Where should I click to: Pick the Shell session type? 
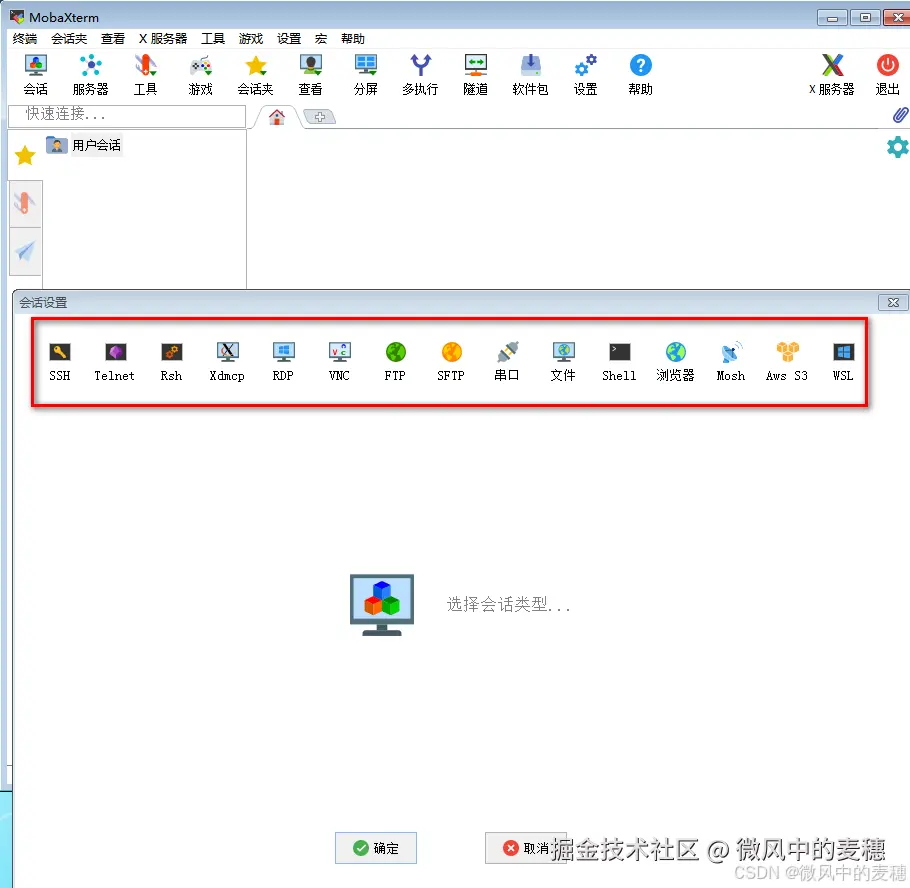[619, 362]
